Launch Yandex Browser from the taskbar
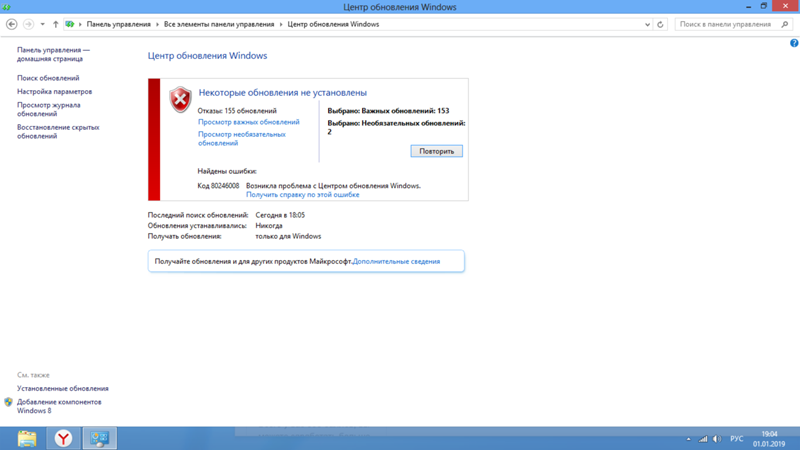800x450 pixels. (x=63, y=438)
